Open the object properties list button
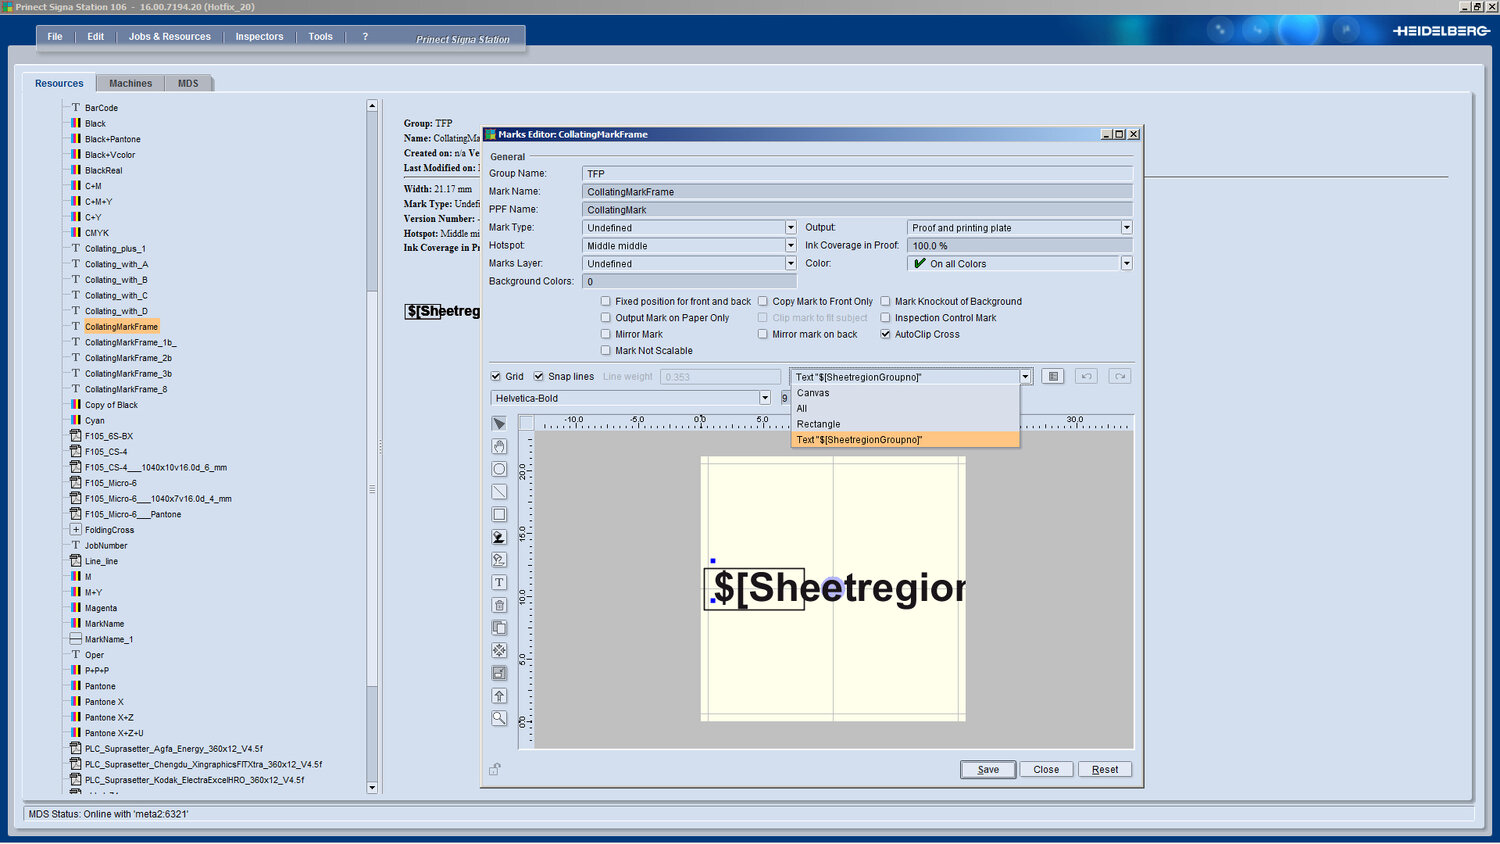The width and height of the screenshot is (1500, 844). coord(1052,376)
